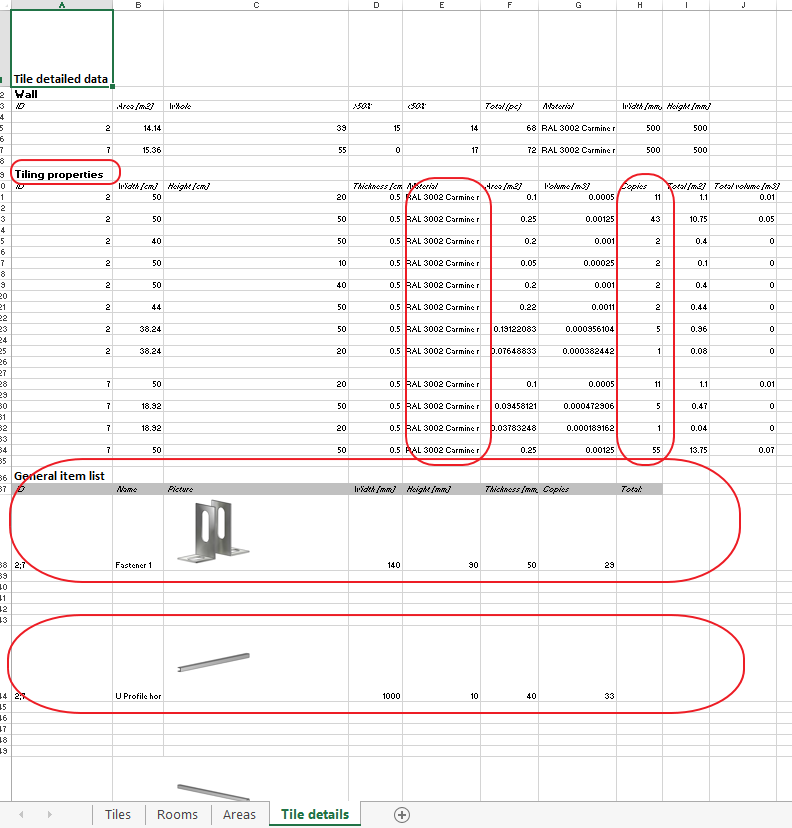Screen dimensions: 792x828
Task: Add a new sheet with plus icon
Action: tap(402, 814)
